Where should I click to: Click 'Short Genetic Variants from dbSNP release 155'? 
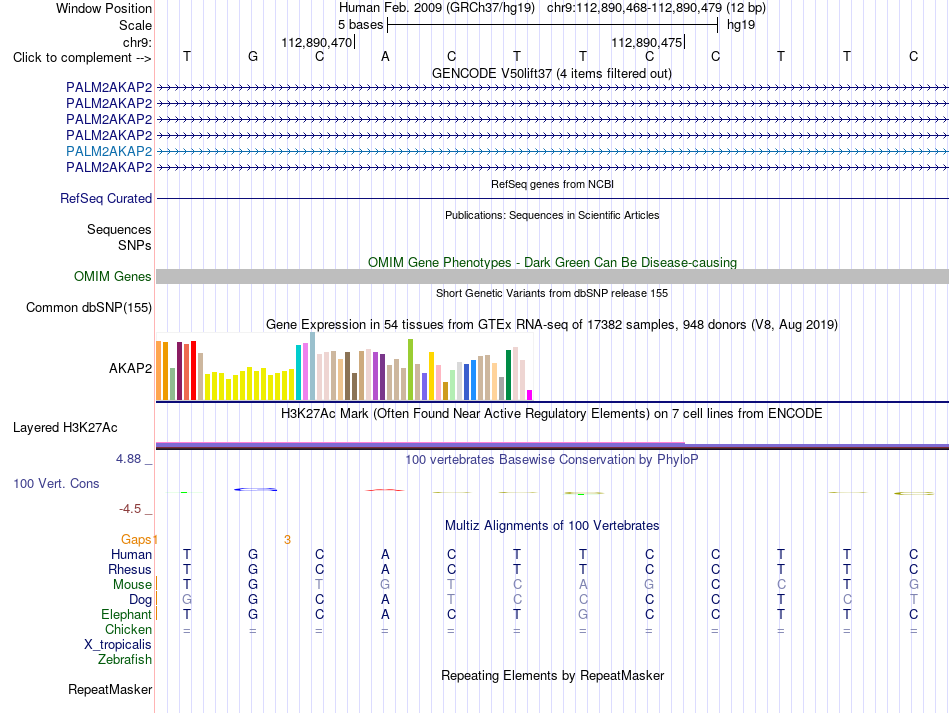point(552,293)
